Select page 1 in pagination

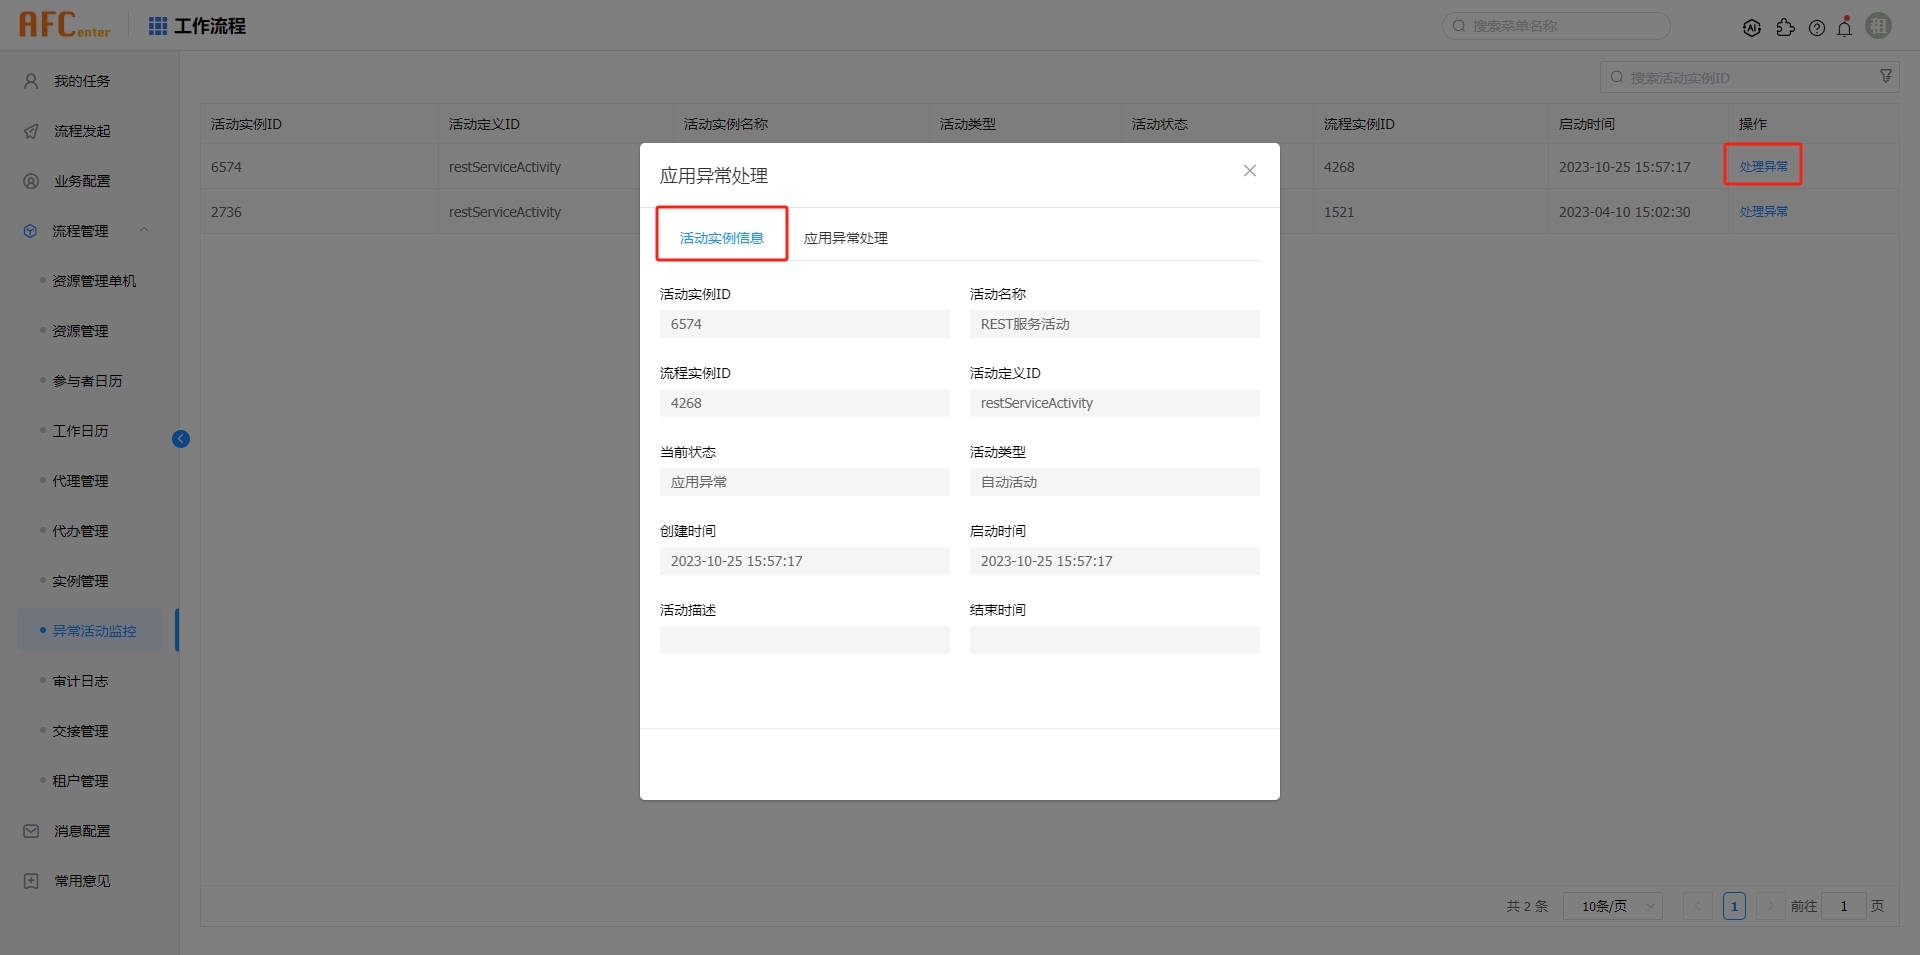tap(1734, 906)
